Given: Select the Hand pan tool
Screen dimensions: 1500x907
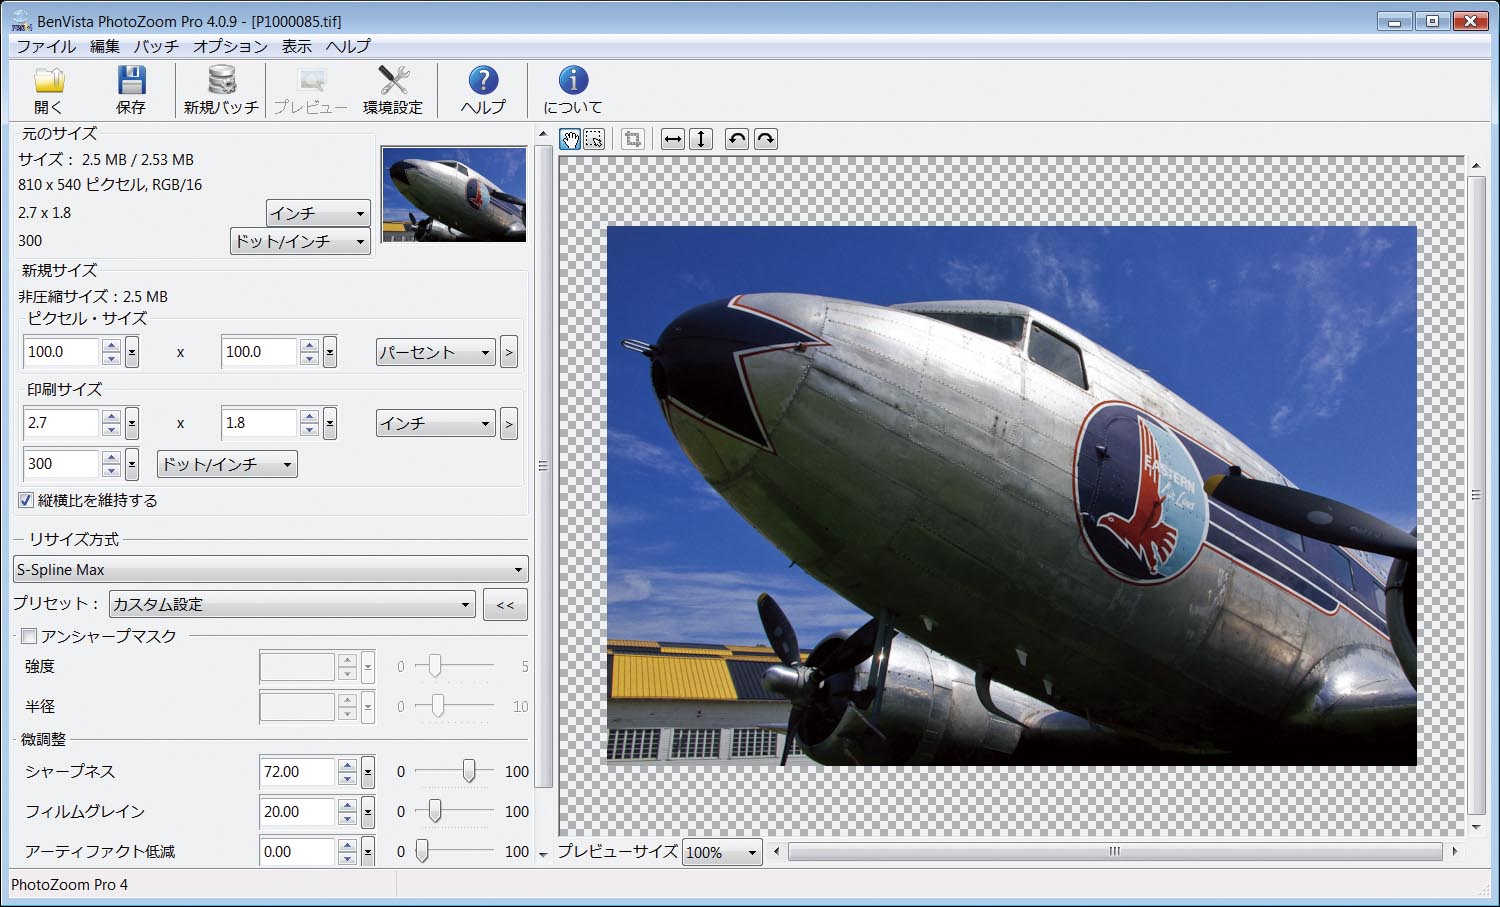Looking at the screenshot, I should (569, 139).
